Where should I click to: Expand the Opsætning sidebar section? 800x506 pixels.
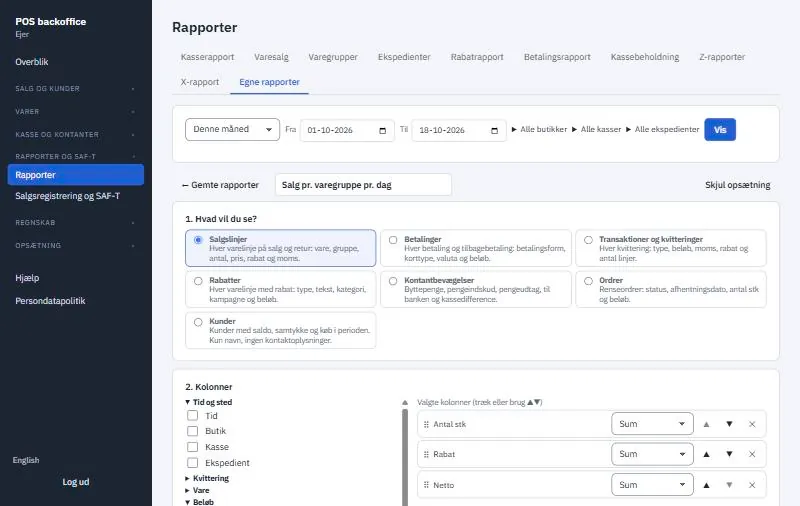tap(76, 246)
